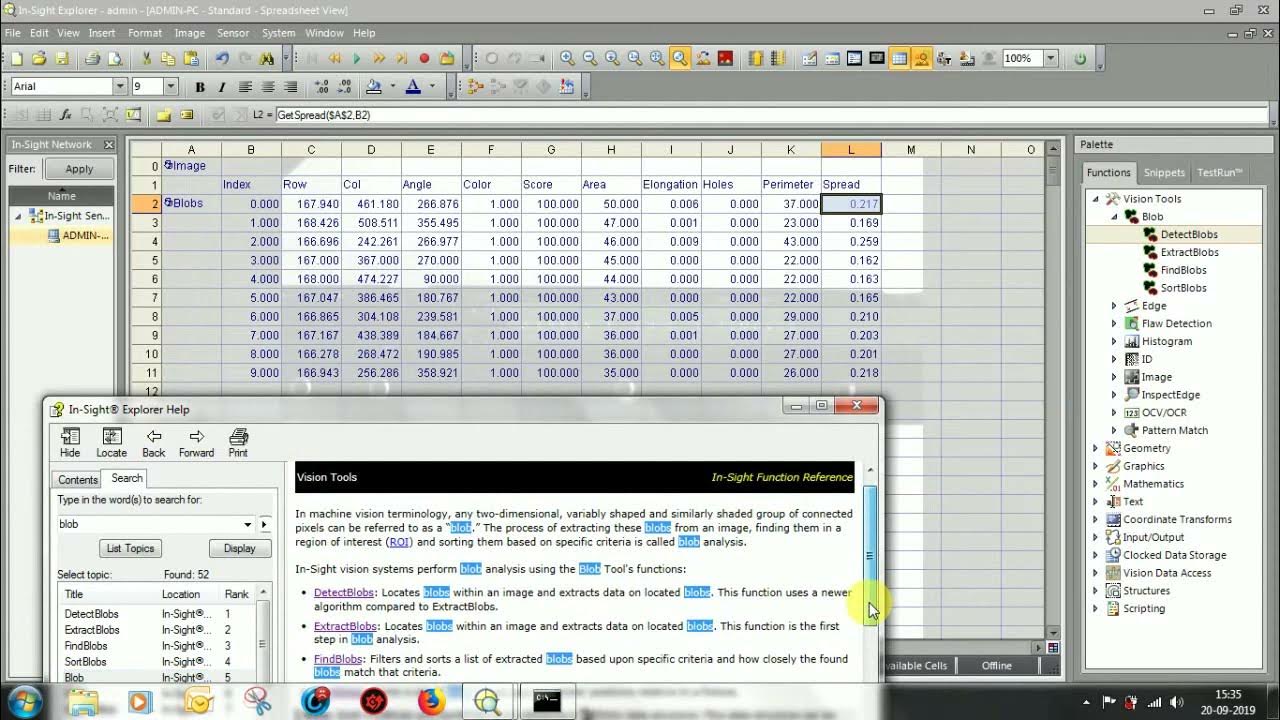Open the font size 9 dropdown
This screenshot has height=720, width=1280.
pyautogui.click(x=170, y=87)
